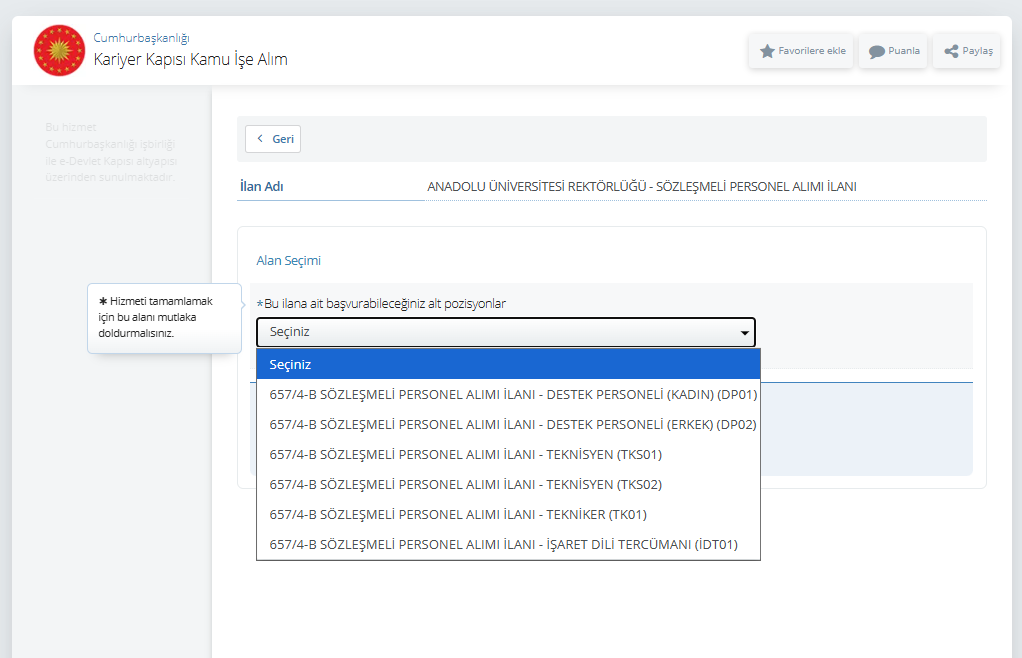Go back using the Geri button
The width and height of the screenshot is (1022, 658).
click(273, 139)
